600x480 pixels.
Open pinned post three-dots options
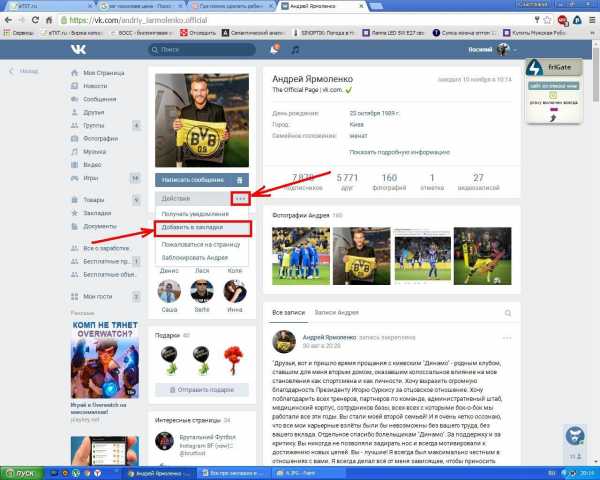pos(507,338)
